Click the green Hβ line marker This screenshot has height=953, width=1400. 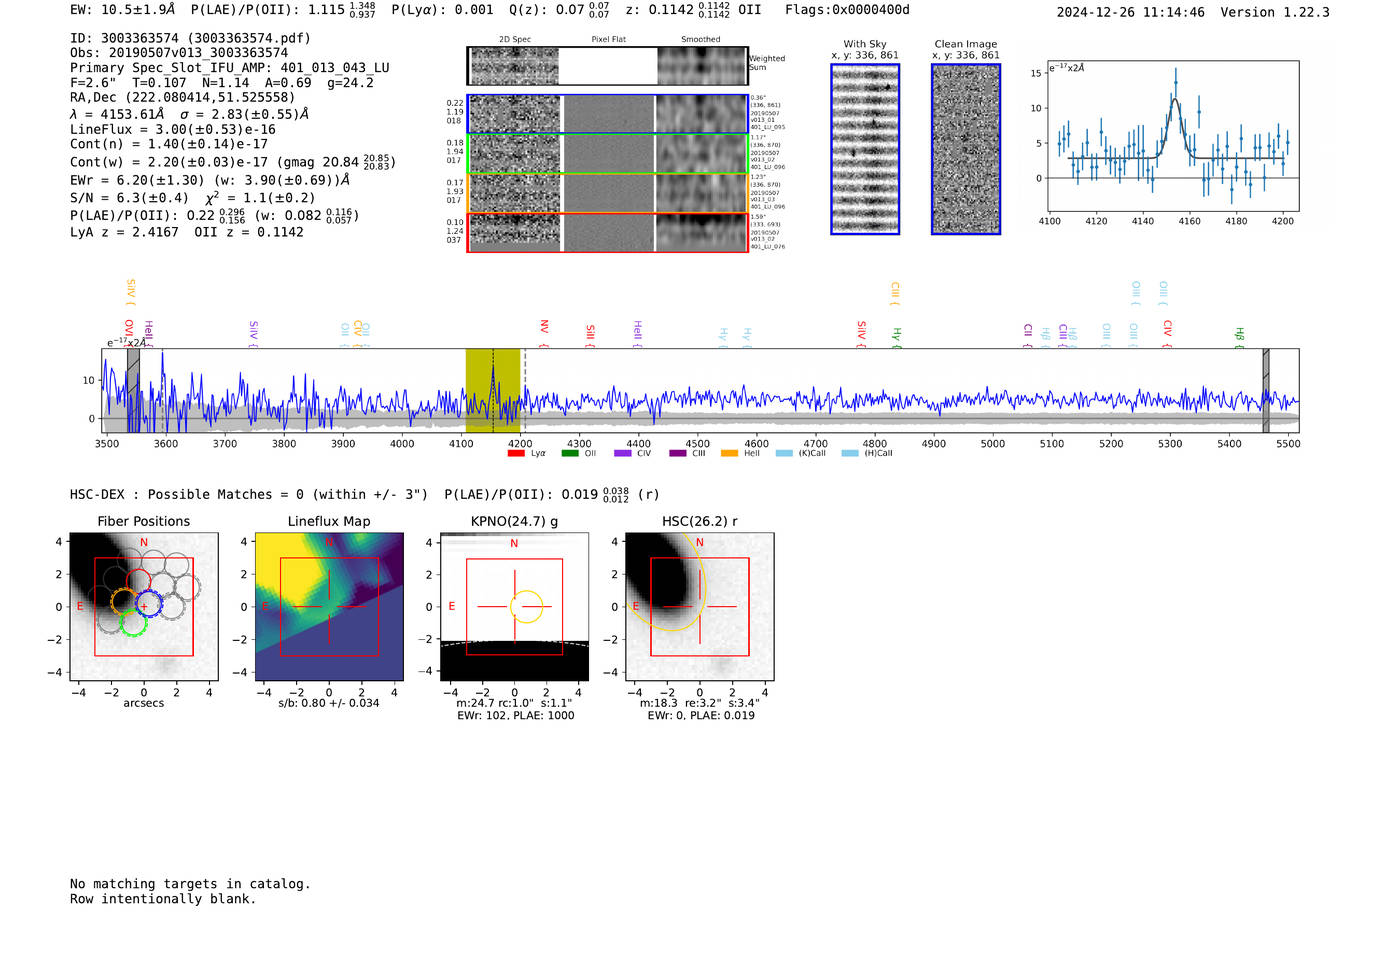click(1239, 337)
